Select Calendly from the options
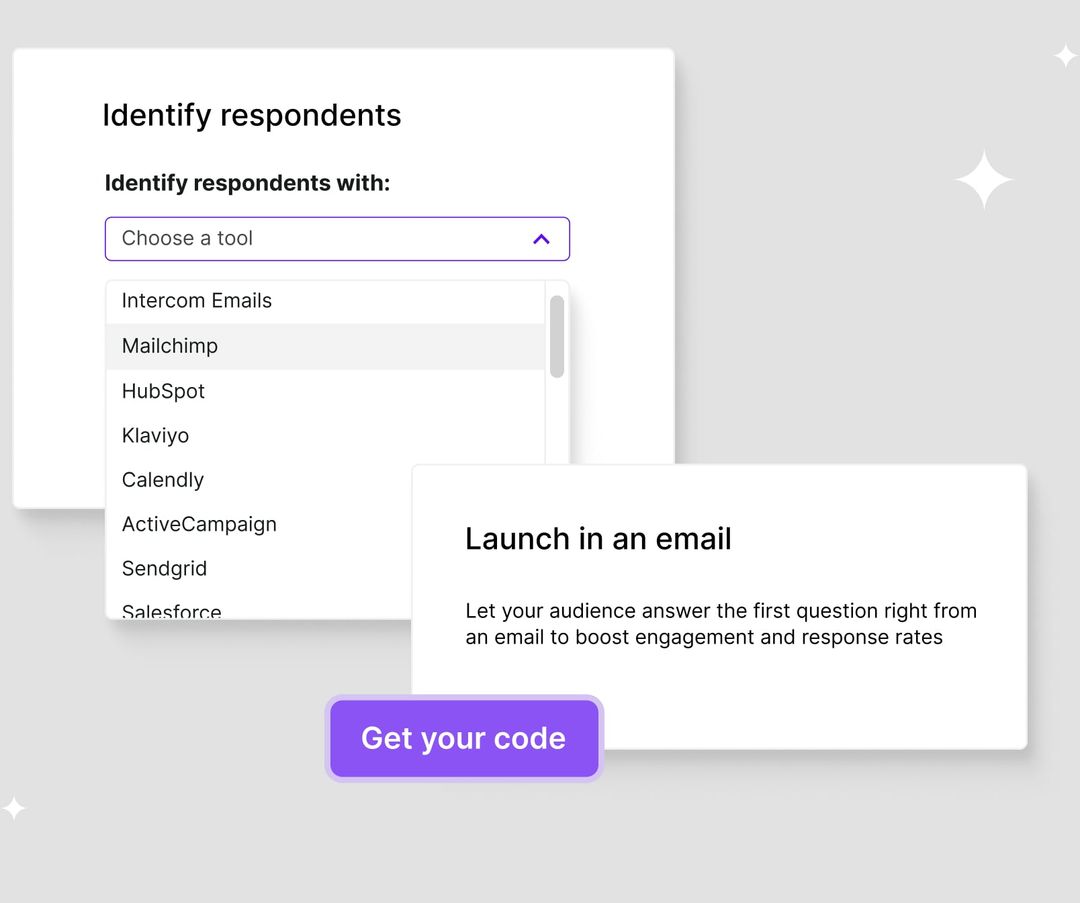This screenshot has height=903, width=1080. (x=162, y=480)
